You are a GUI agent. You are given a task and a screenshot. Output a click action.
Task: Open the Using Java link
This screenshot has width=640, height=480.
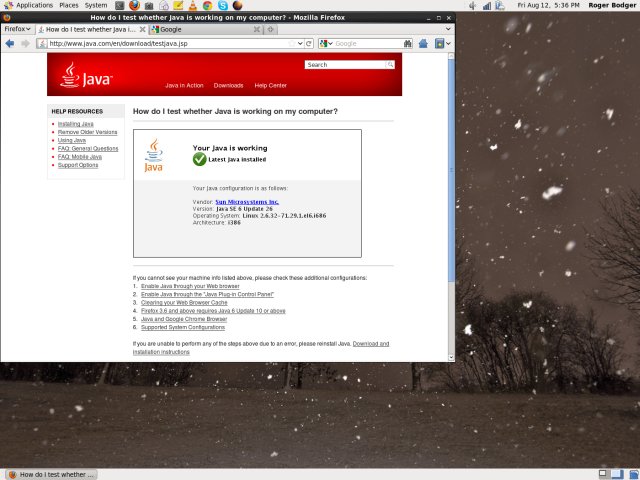click(x=72, y=140)
